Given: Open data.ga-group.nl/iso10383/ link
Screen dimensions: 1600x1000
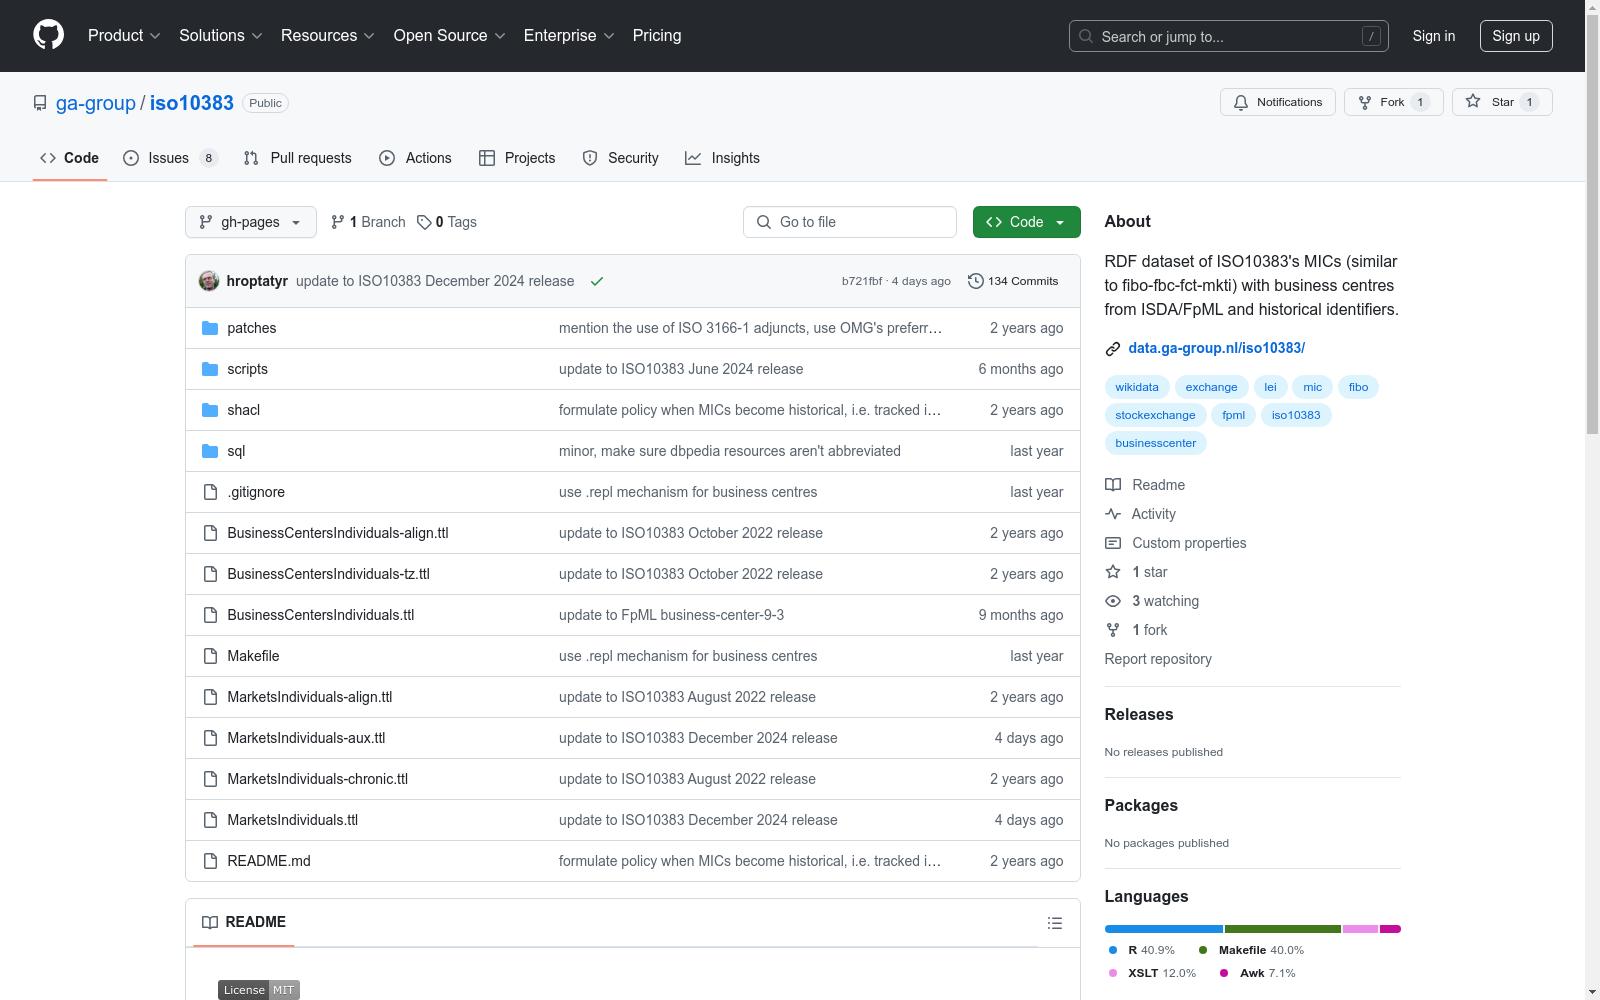Looking at the screenshot, I should click(x=1217, y=348).
